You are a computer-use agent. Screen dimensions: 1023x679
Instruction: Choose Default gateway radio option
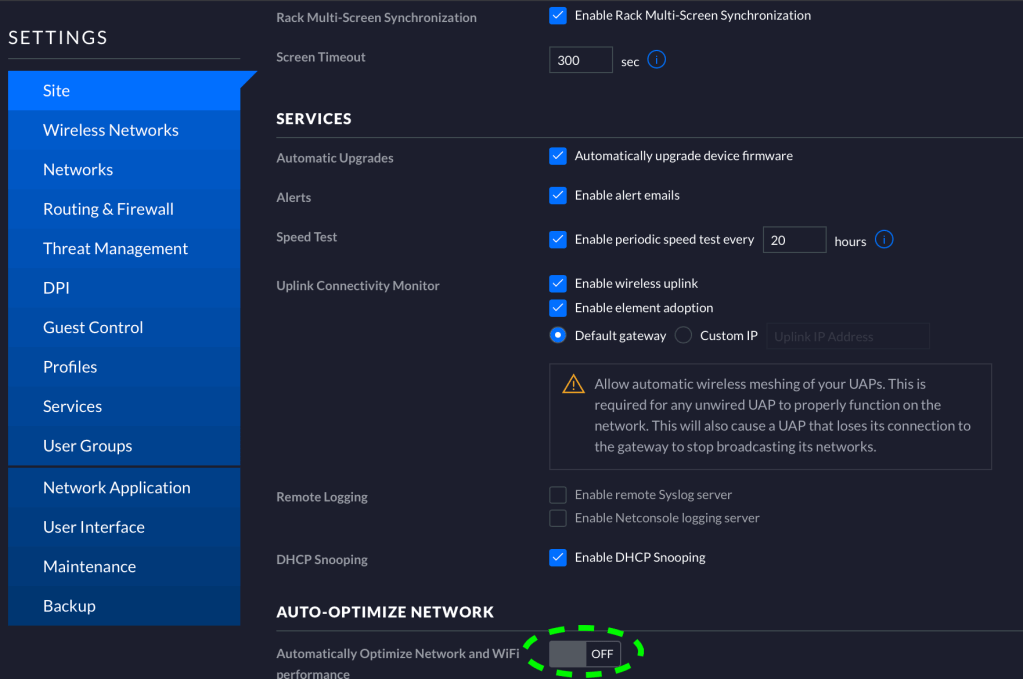click(x=558, y=336)
